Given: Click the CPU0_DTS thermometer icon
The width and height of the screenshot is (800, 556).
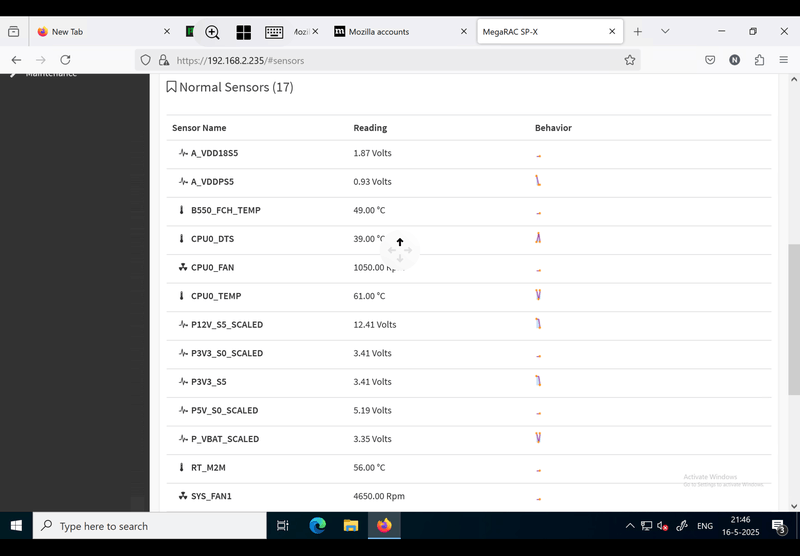Looking at the screenshot, I should [181, 238].
